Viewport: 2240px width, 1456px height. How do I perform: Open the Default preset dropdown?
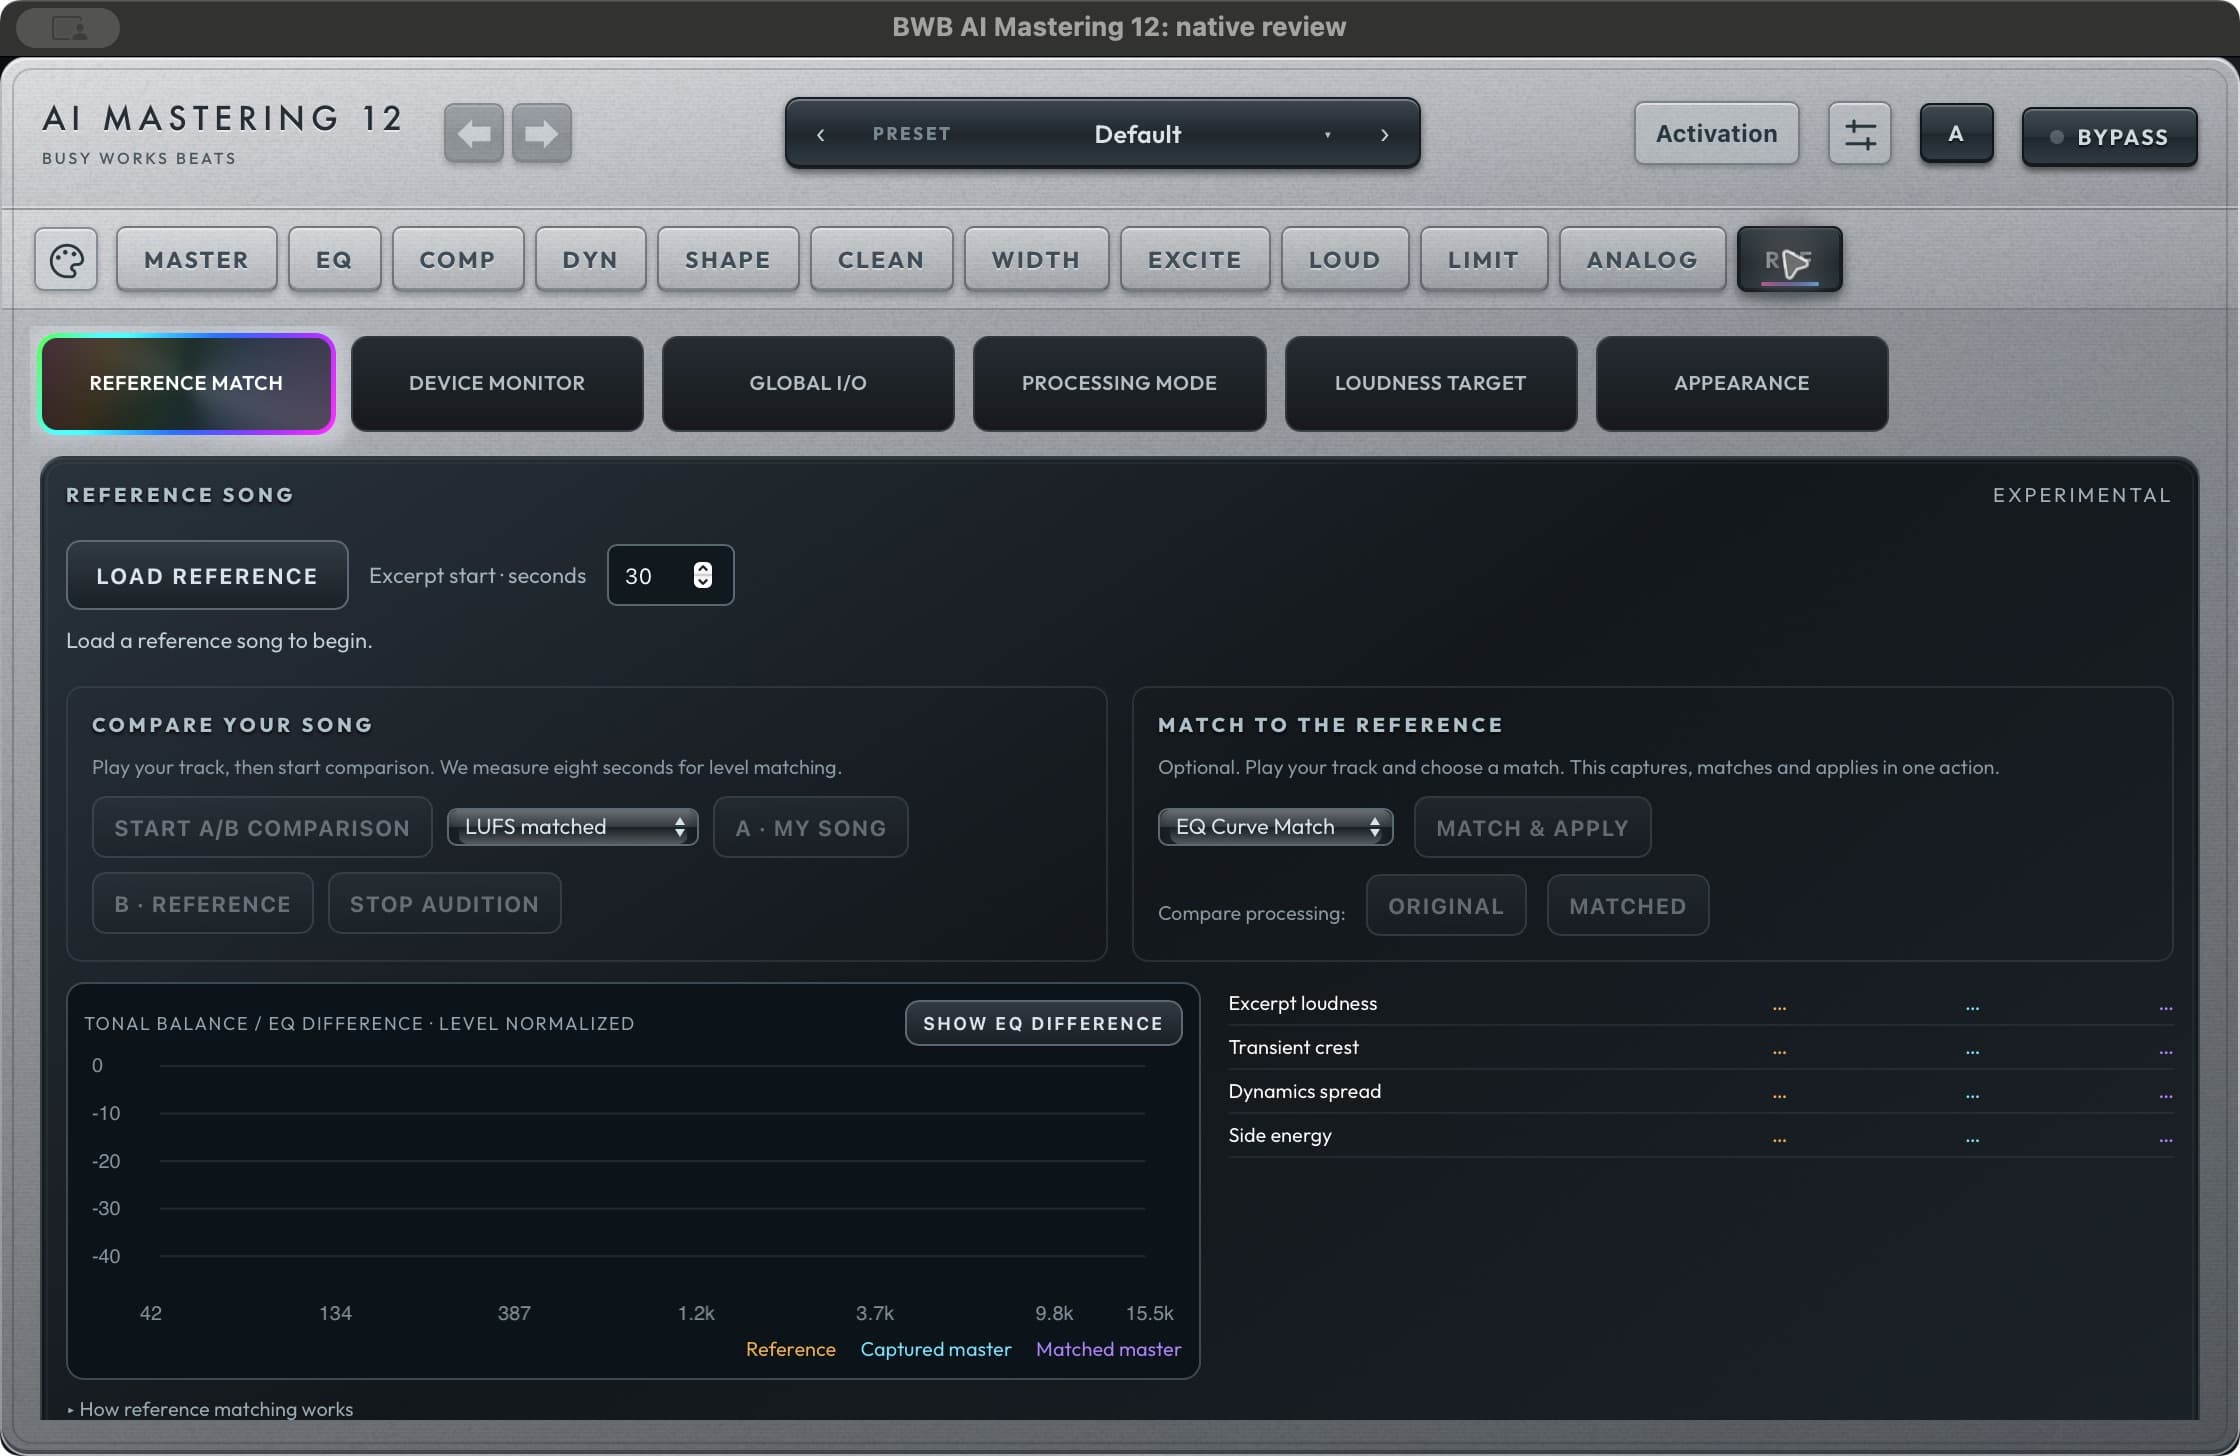(1137, 134)
